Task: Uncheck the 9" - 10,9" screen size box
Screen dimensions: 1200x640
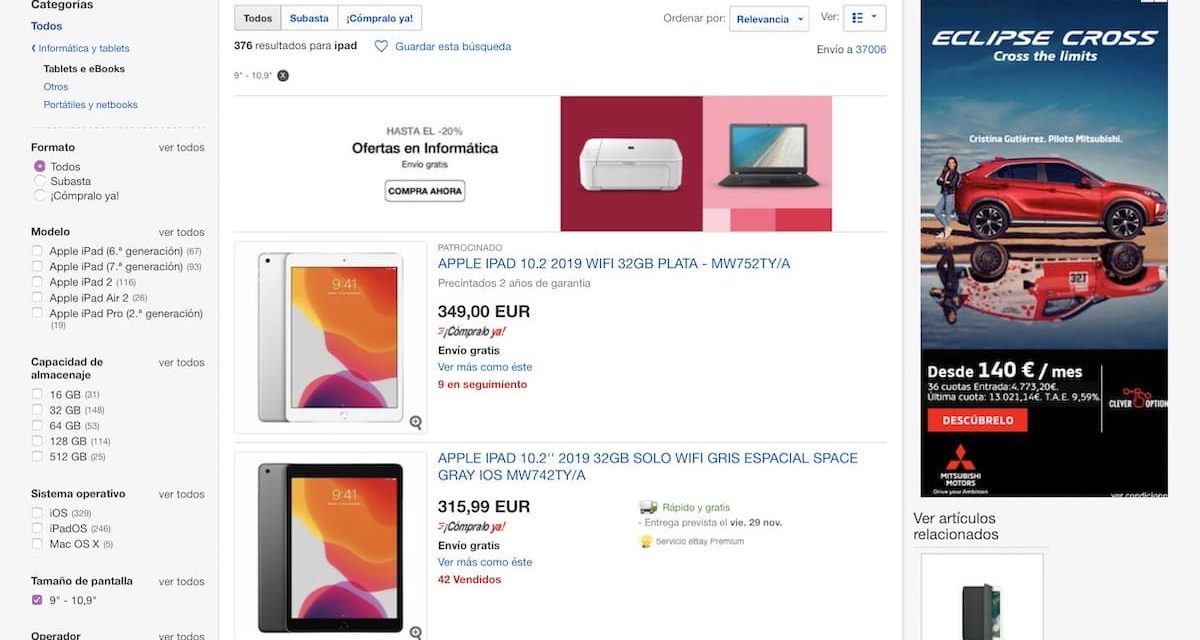Action: [x=37, y=600]
